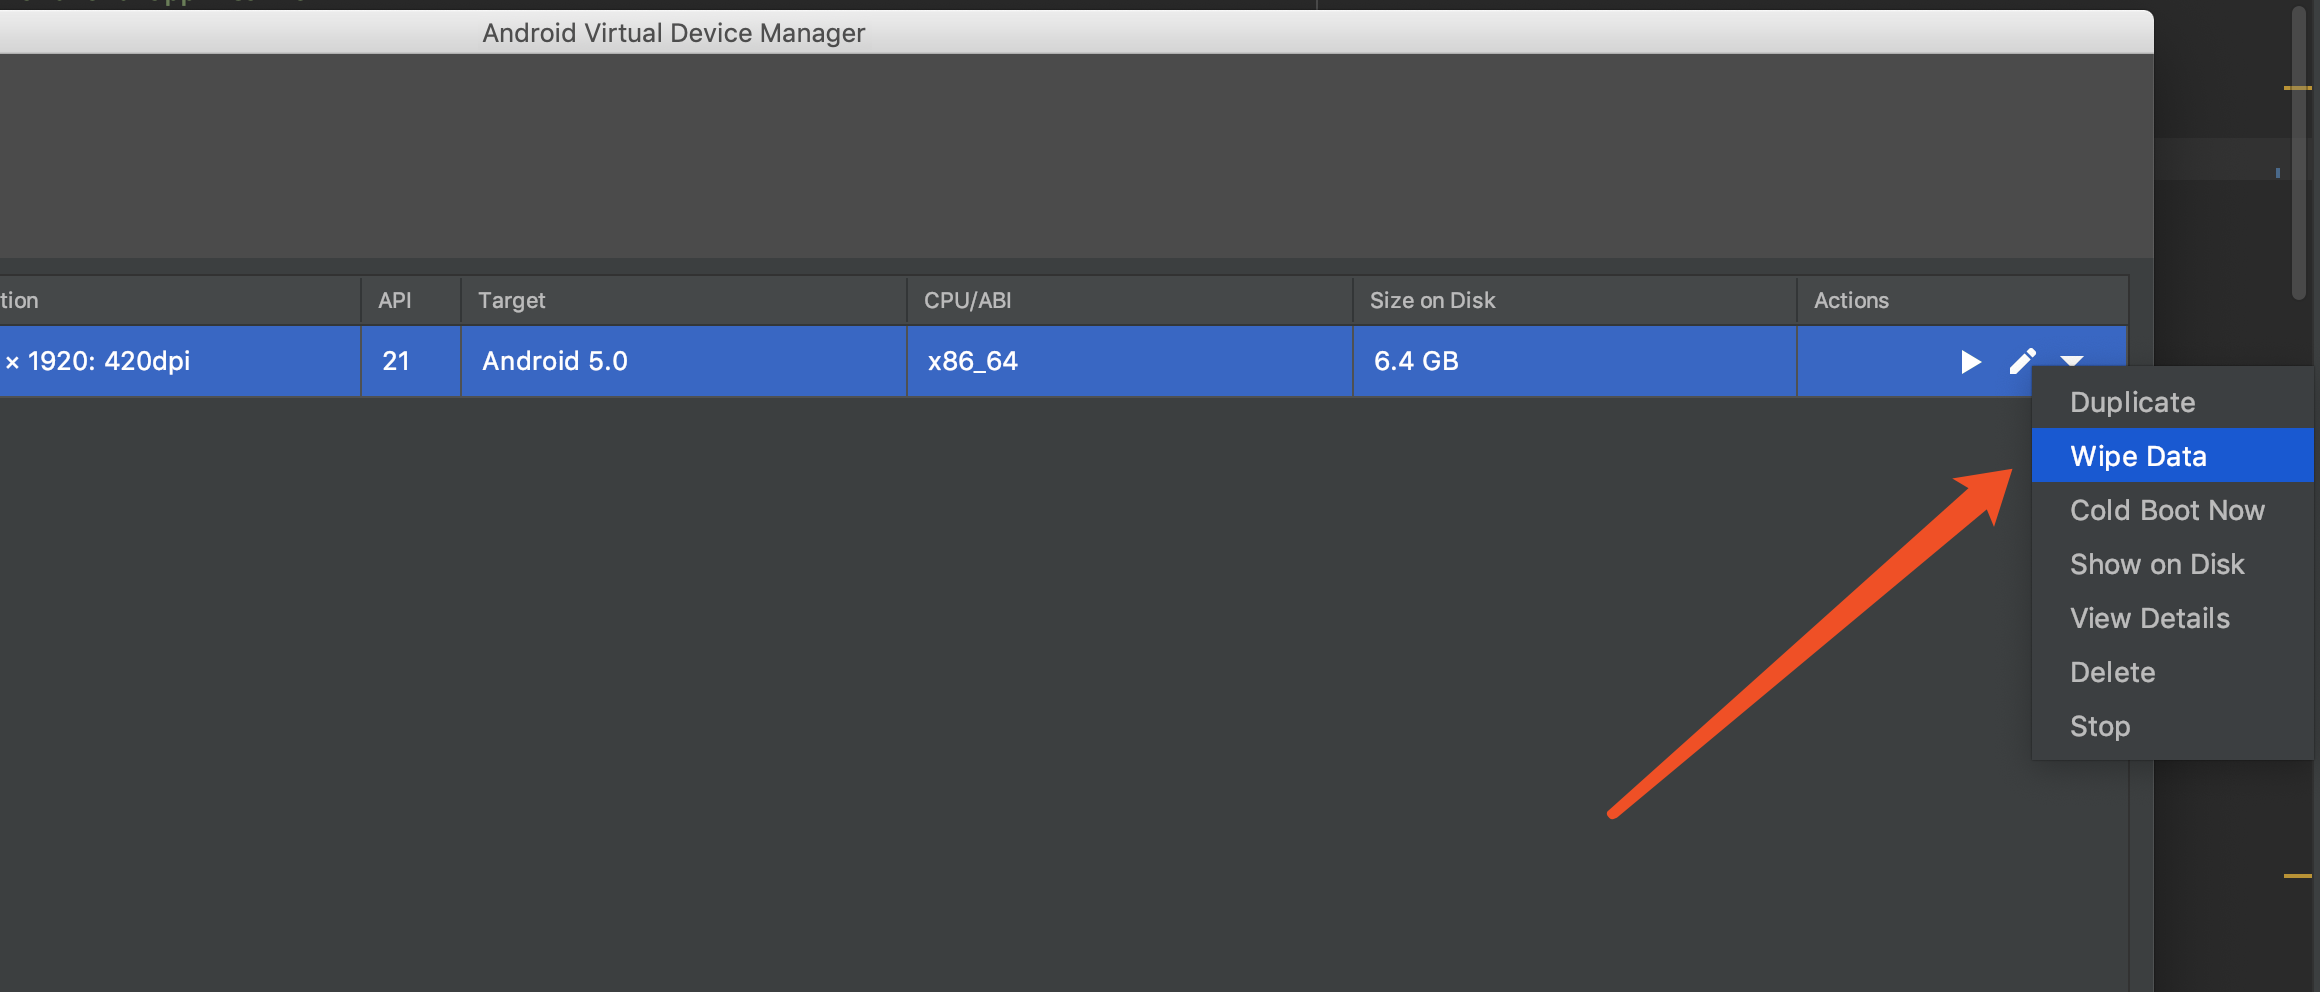The image size is (2320, 992).
Task: Choose Duplicate from the context menu
Action: pos(2172,402)
